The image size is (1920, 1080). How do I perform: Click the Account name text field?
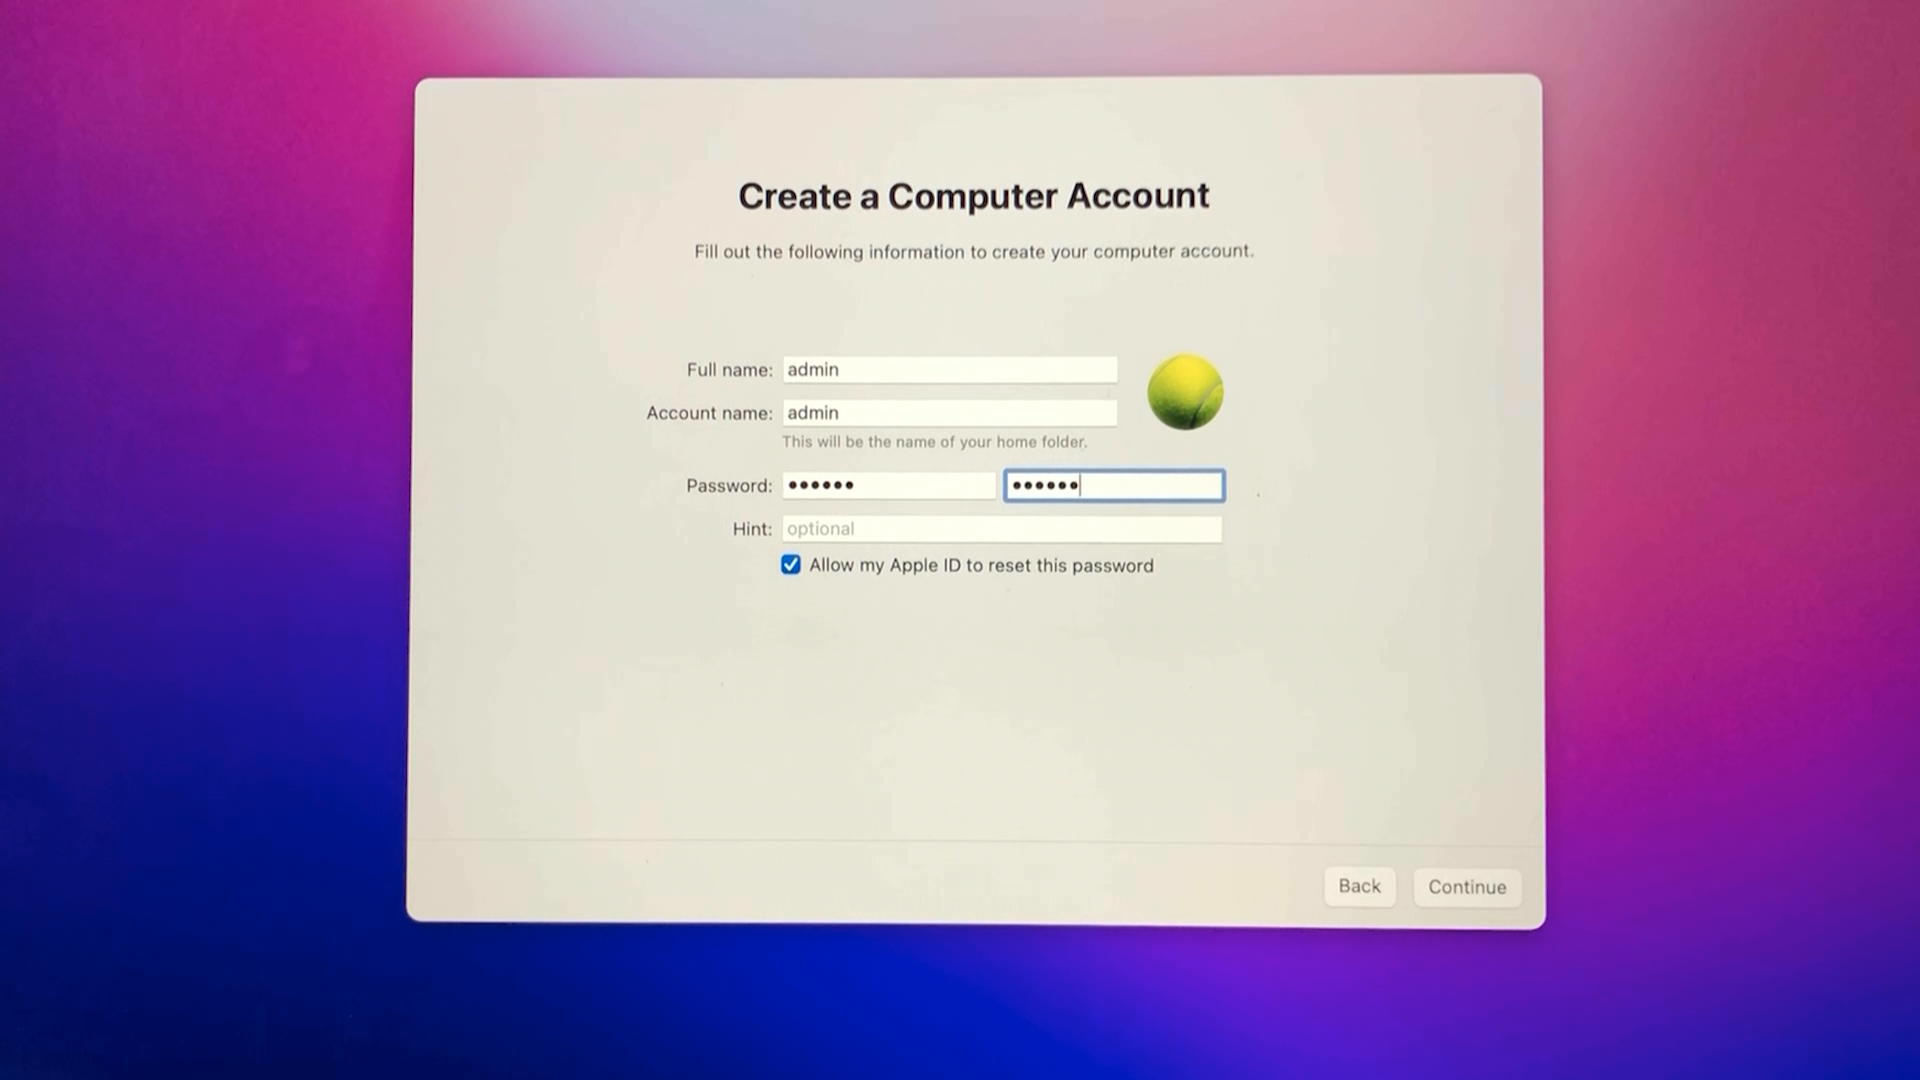pyautogui.click(x=949, y=413)
